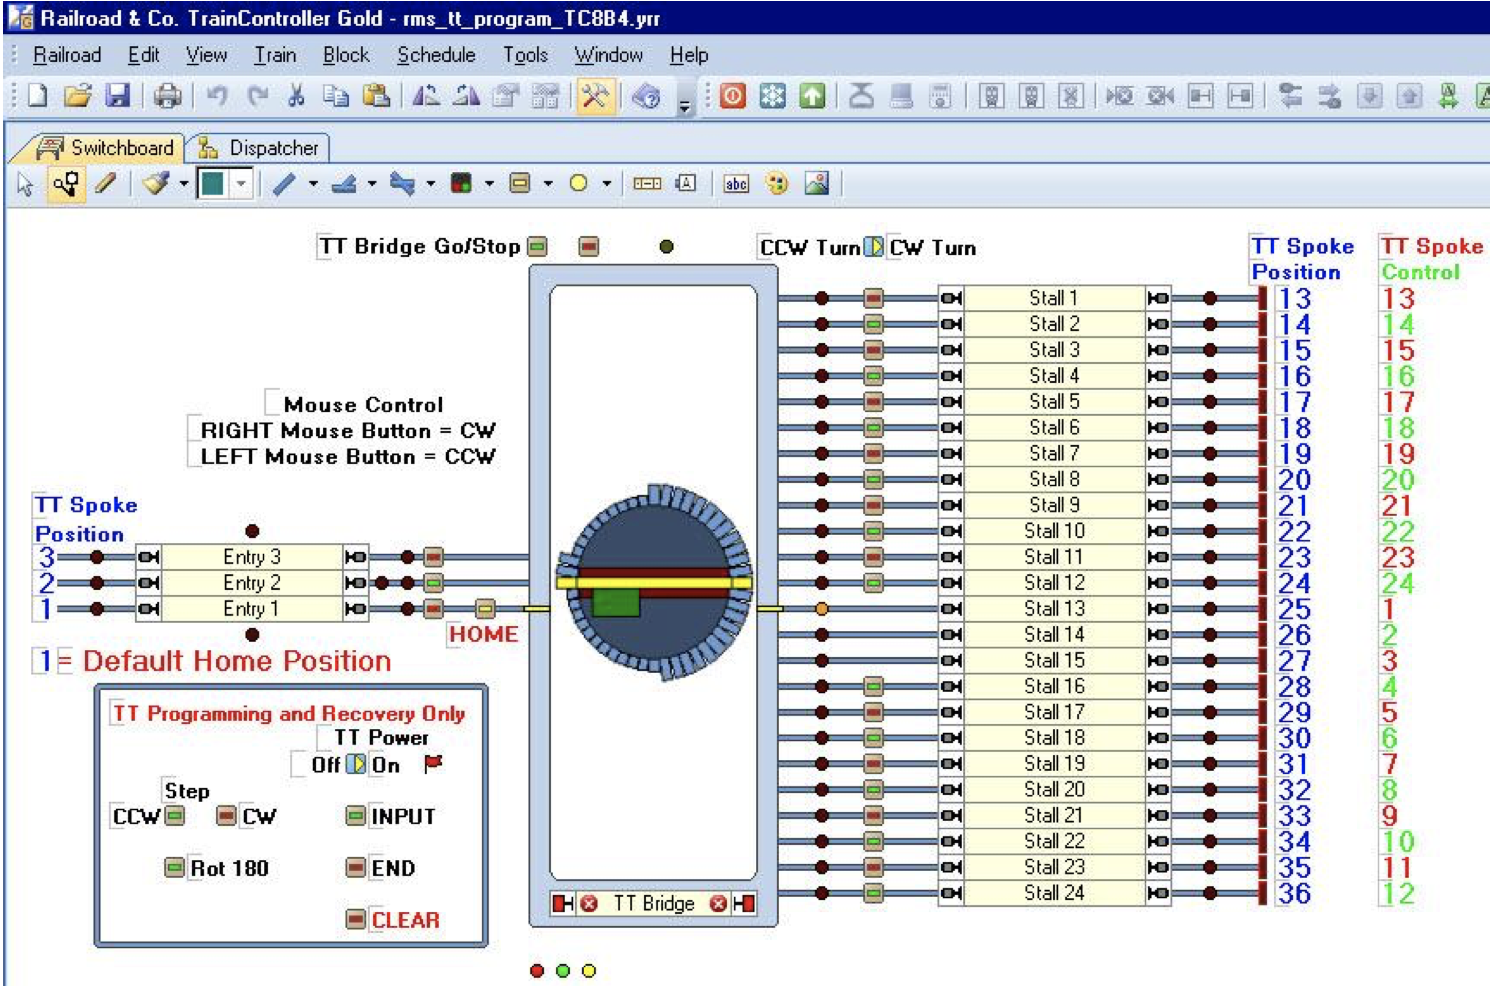Click the Save floppy disk icon
The height and width of the screenshot is (986, 1492).
[118, 96]
